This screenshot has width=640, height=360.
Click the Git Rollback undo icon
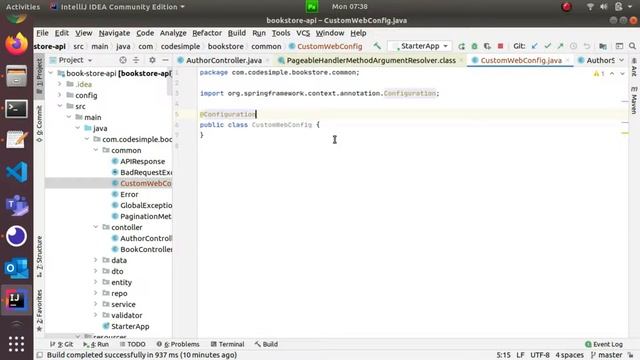587,46
